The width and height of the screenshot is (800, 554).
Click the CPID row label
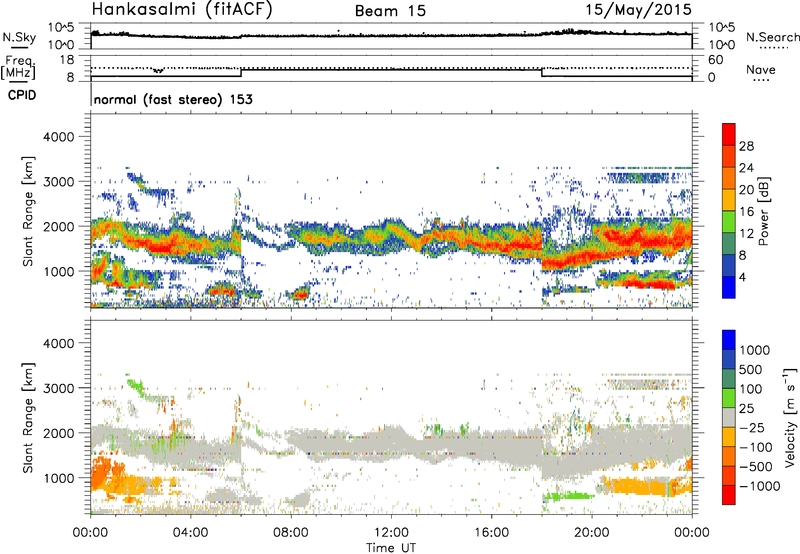[x=22, y=95]
